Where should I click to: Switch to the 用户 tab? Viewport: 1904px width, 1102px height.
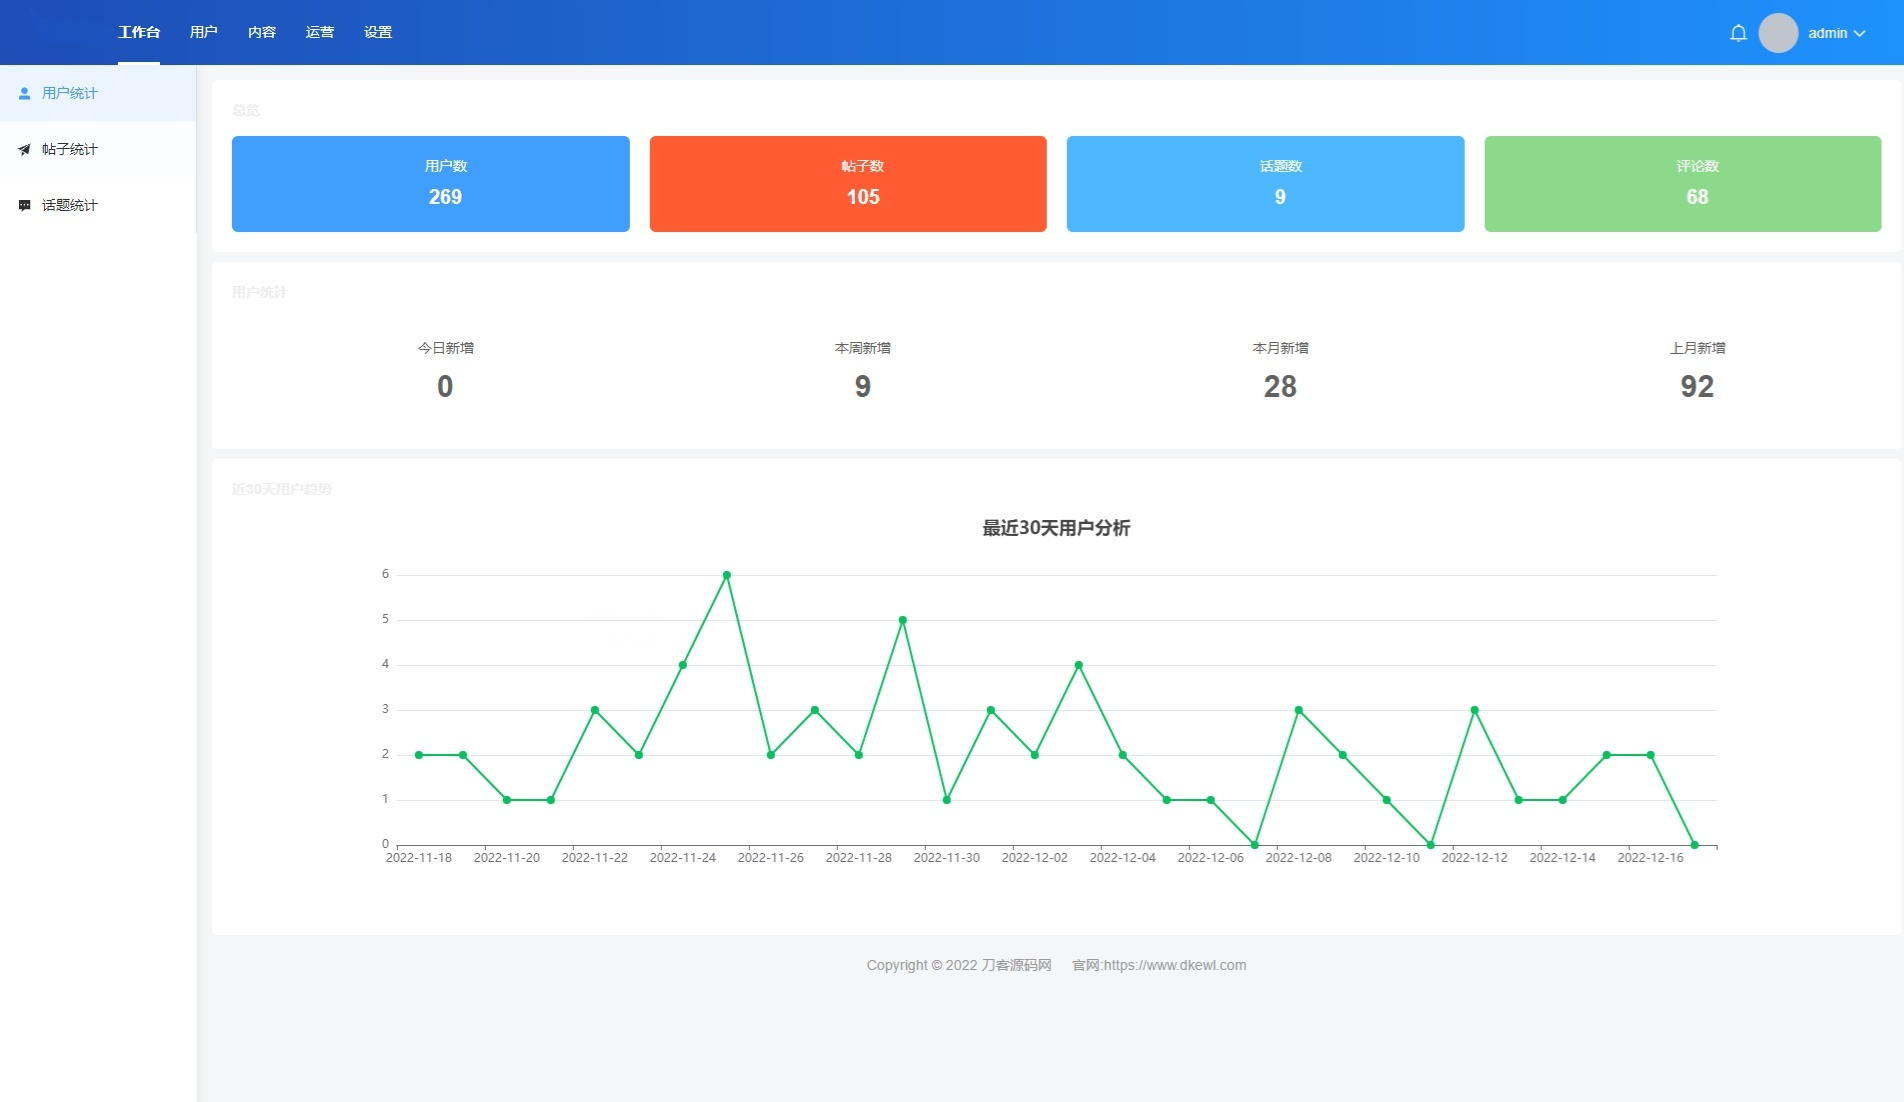point(204,31)
